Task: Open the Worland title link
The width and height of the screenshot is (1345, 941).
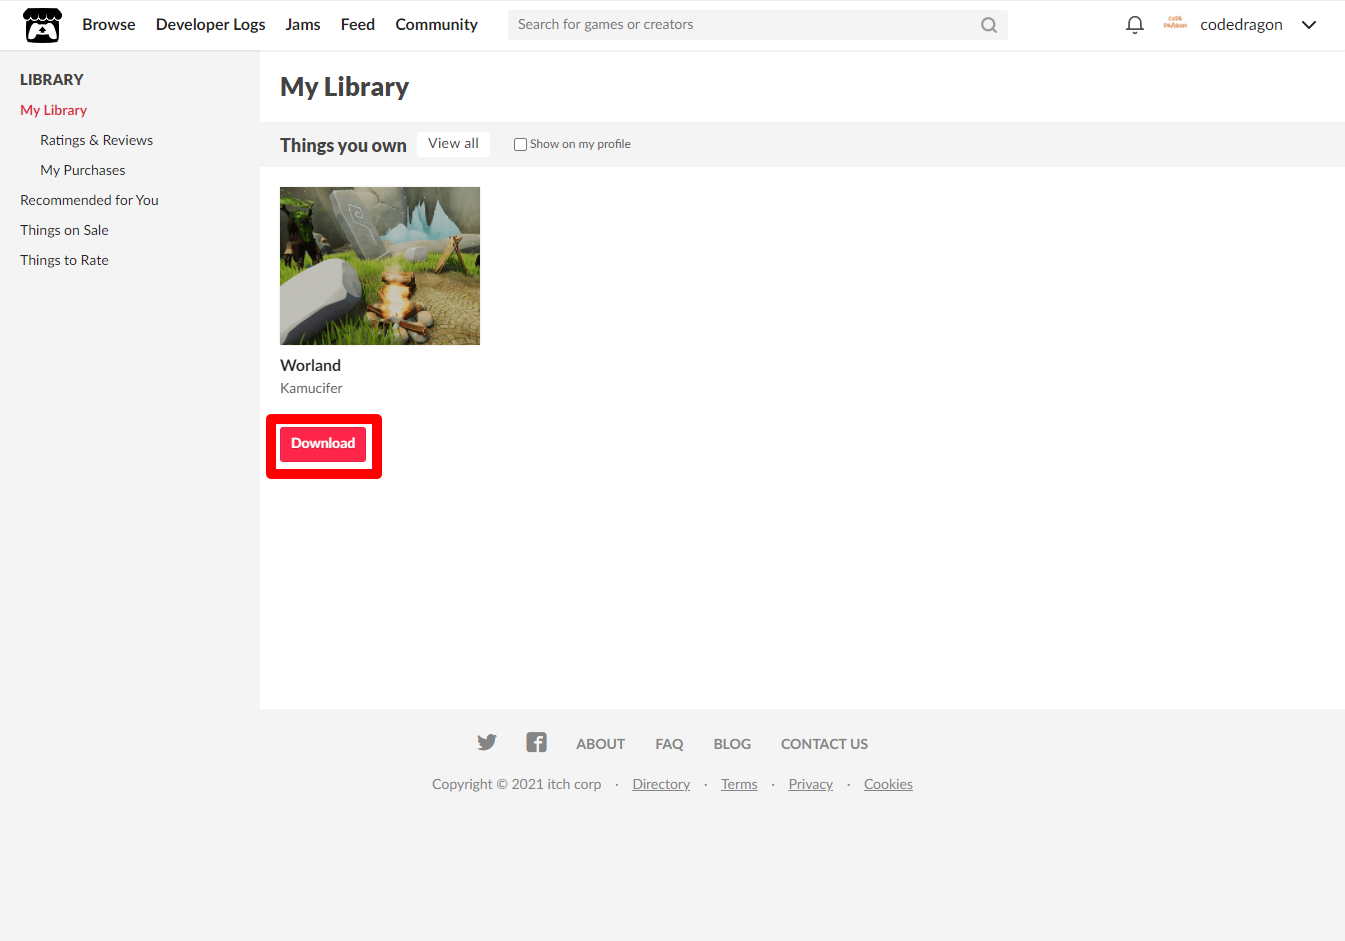Action: coord(311,365)
